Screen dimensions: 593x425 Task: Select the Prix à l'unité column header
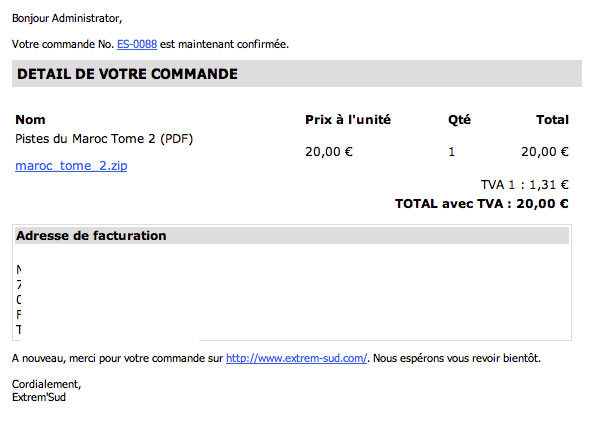[348, 120]
